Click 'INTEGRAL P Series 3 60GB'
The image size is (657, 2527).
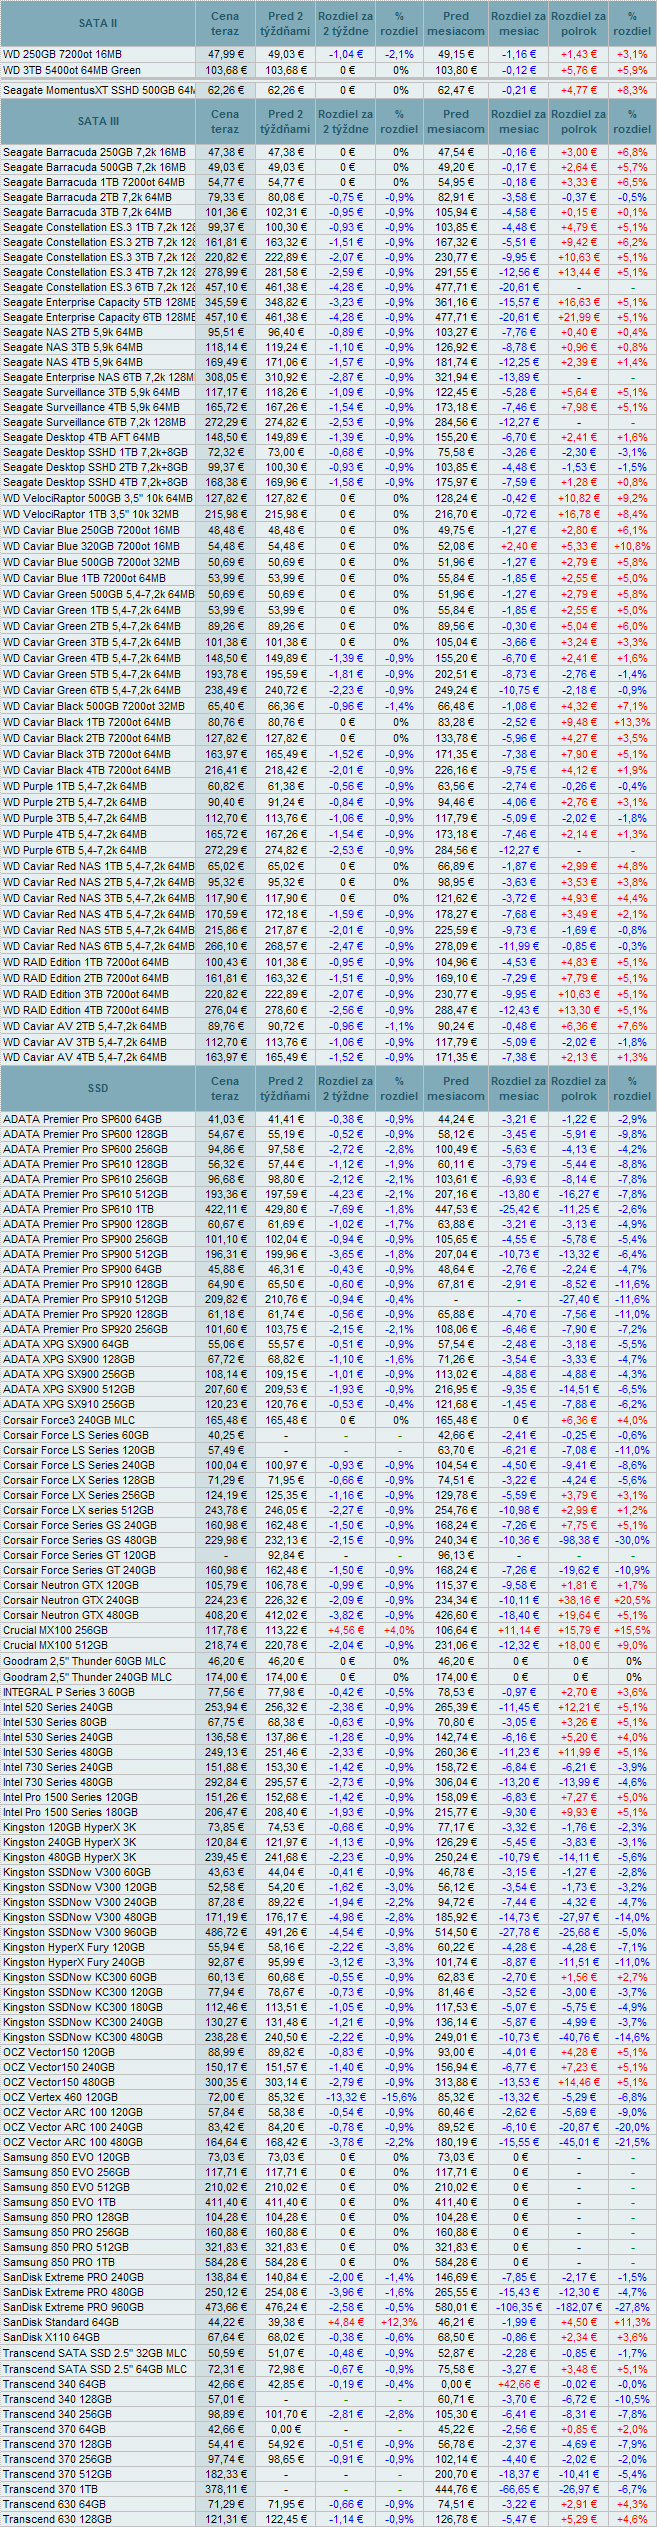(68, 1692)
